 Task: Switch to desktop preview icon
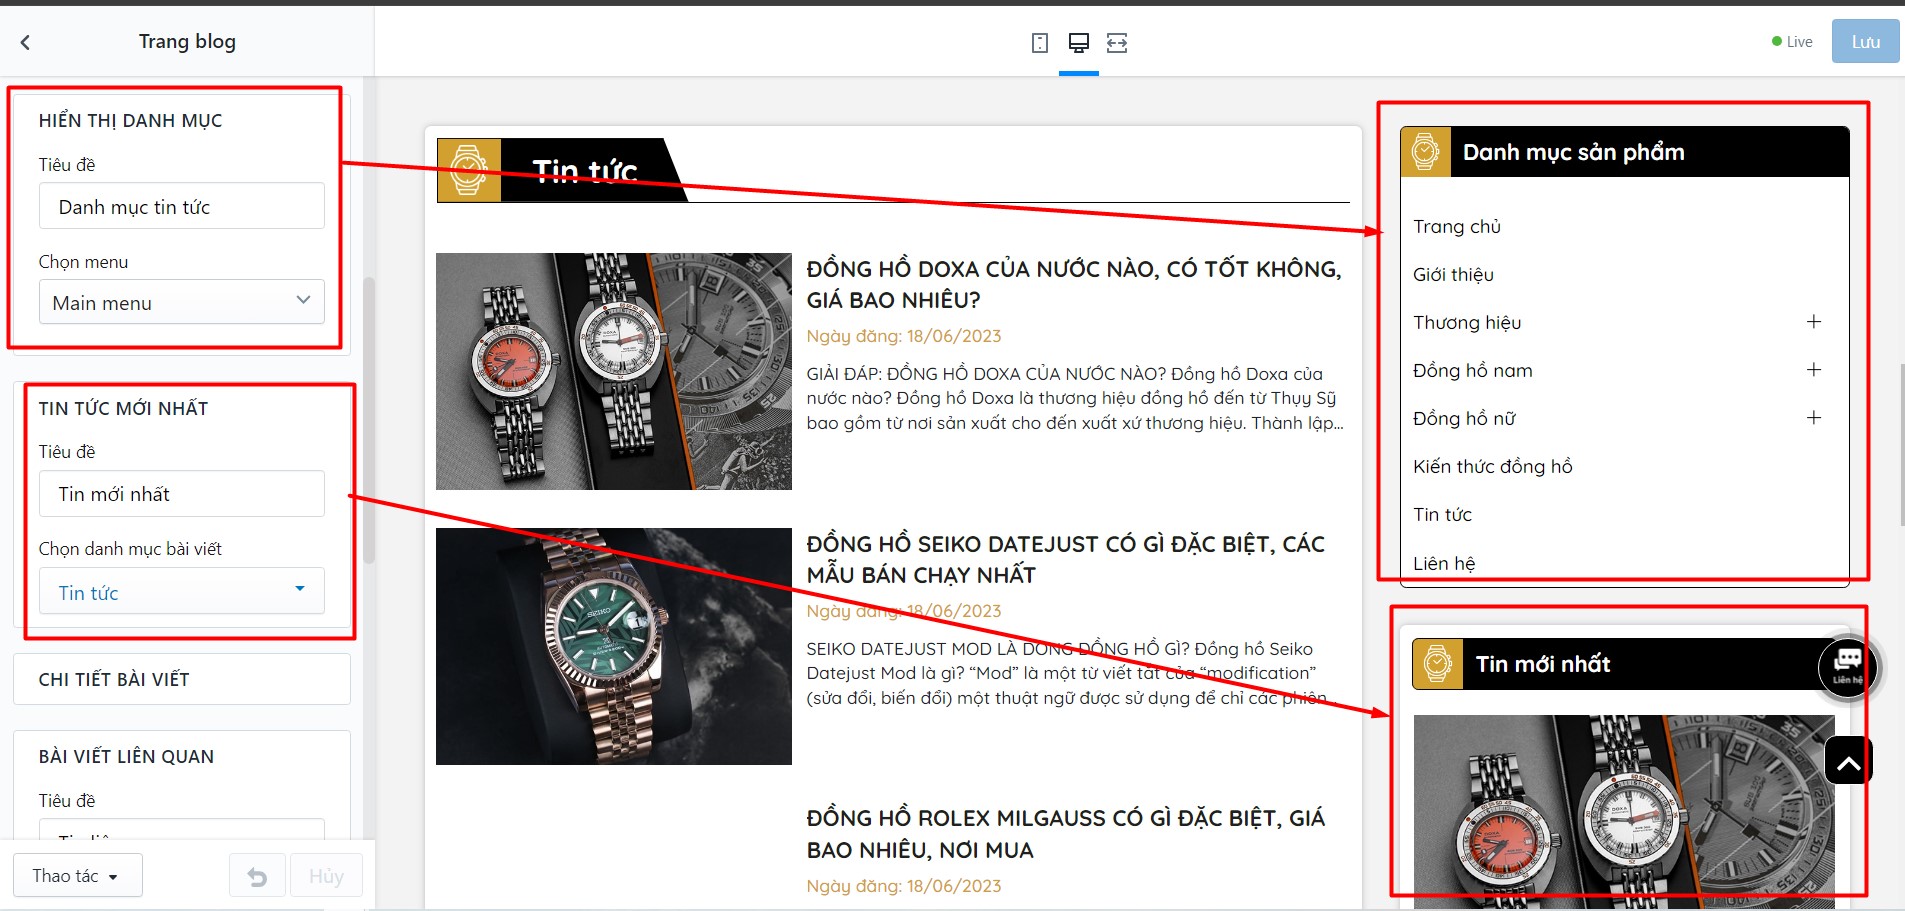point(1079,43)
